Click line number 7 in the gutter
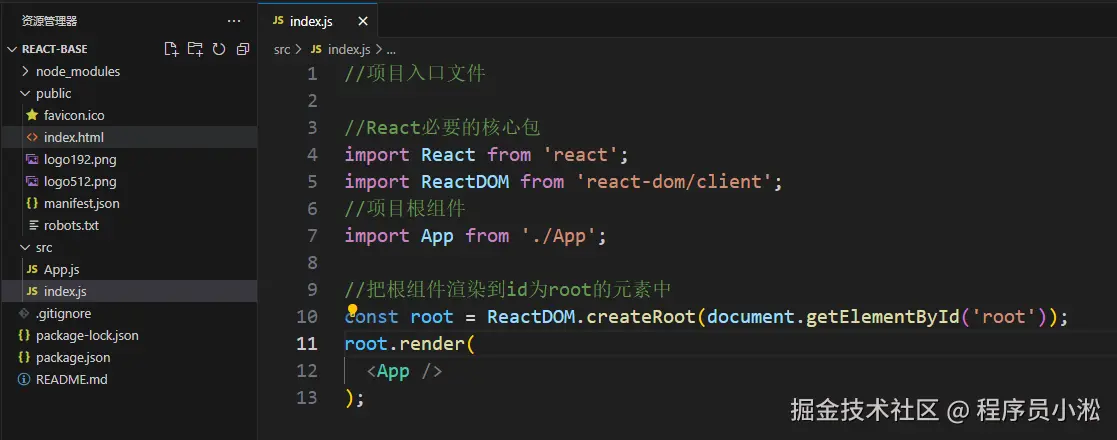Screen dimensions: 1117x440 coord(312,236)
